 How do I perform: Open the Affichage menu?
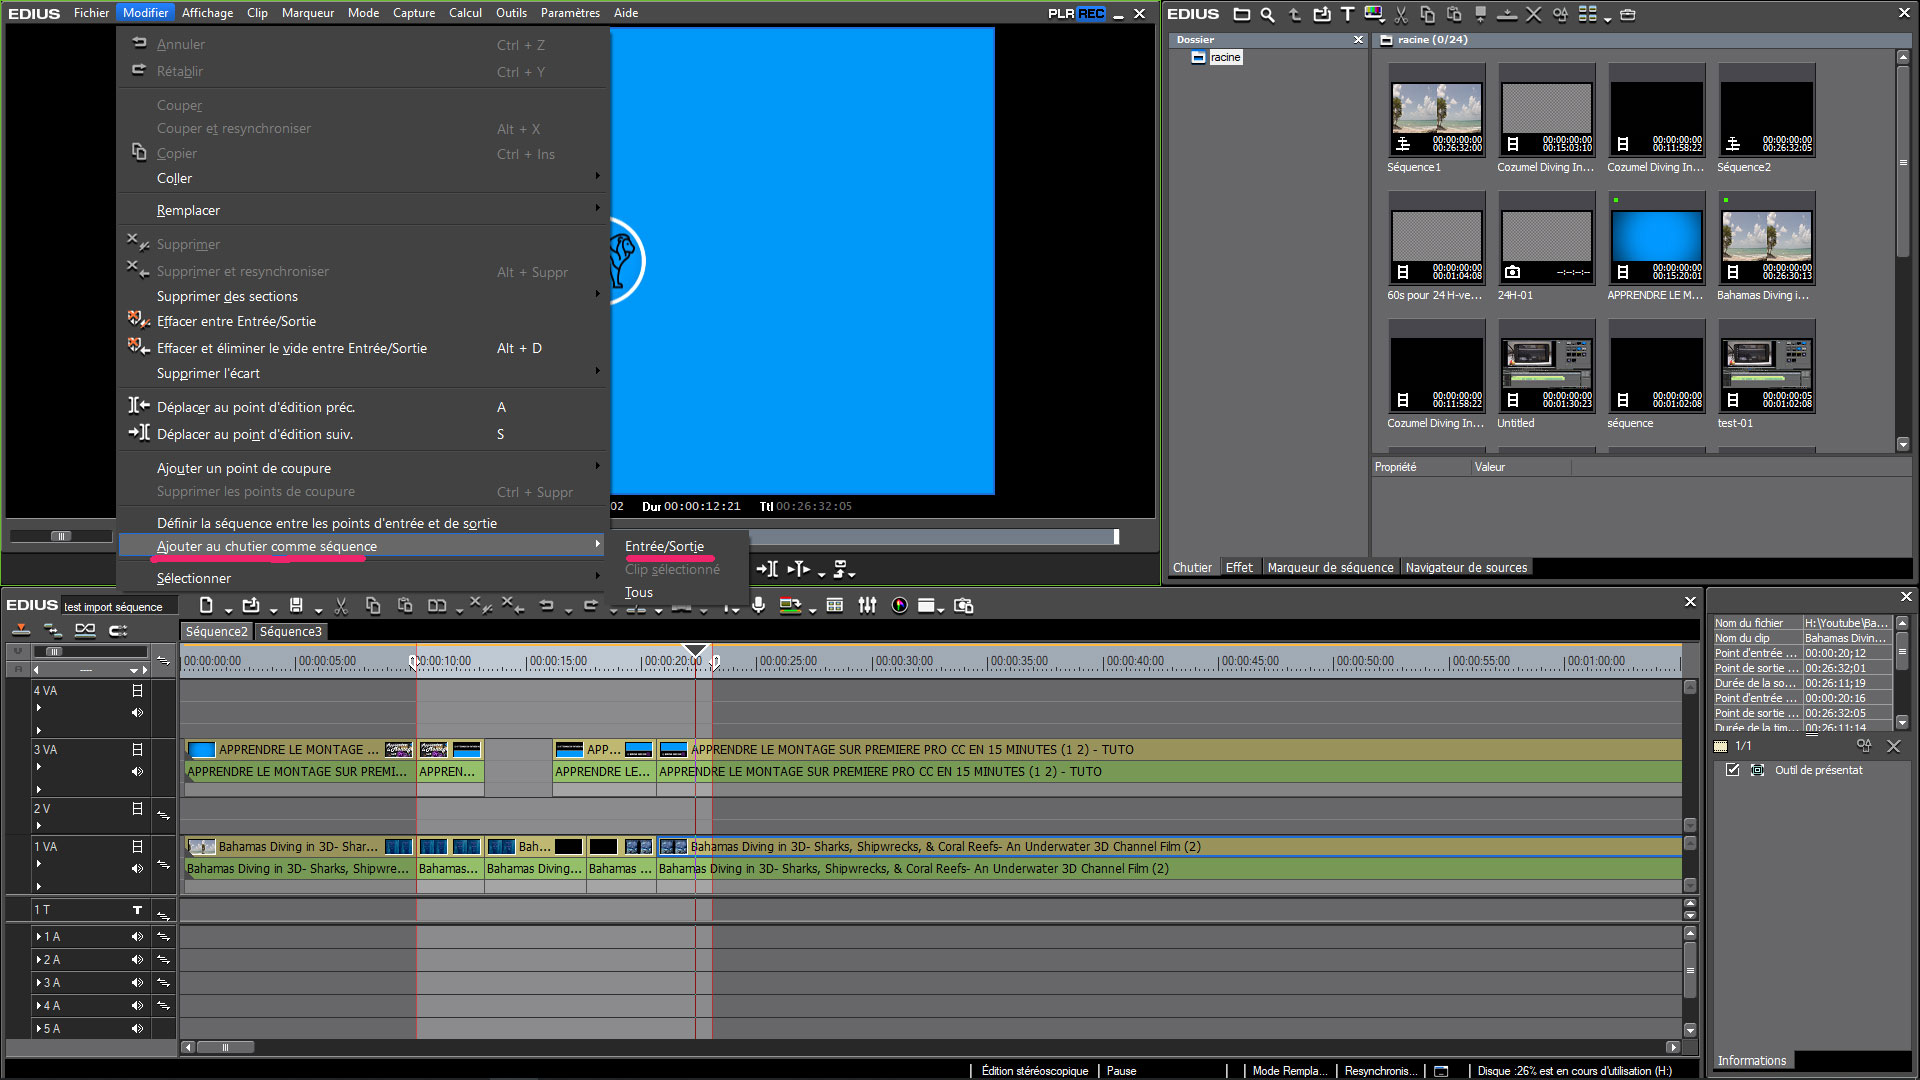tap(208, 13)
